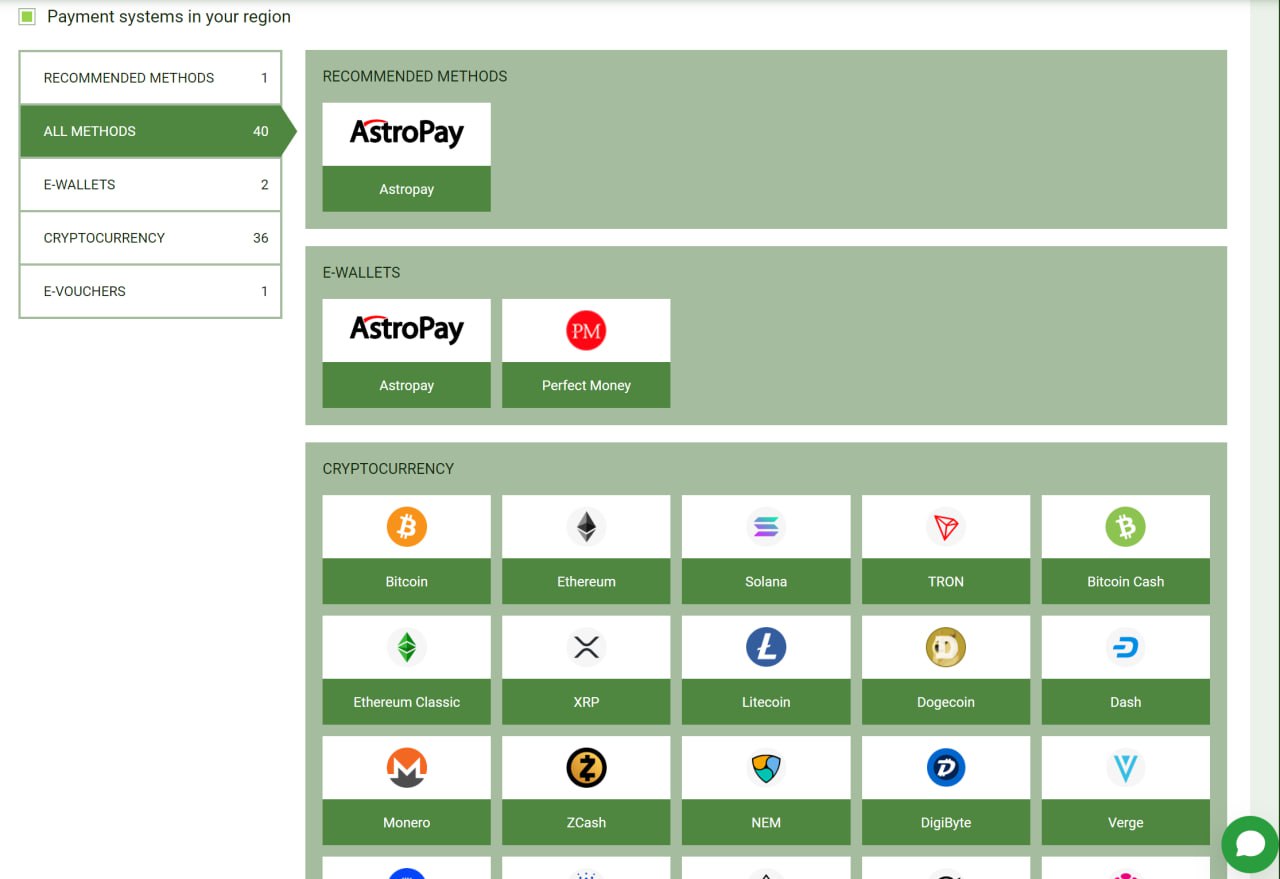Click the TRON logo icon
This screenshot has height=879, width=1280.
pos(945,527)
